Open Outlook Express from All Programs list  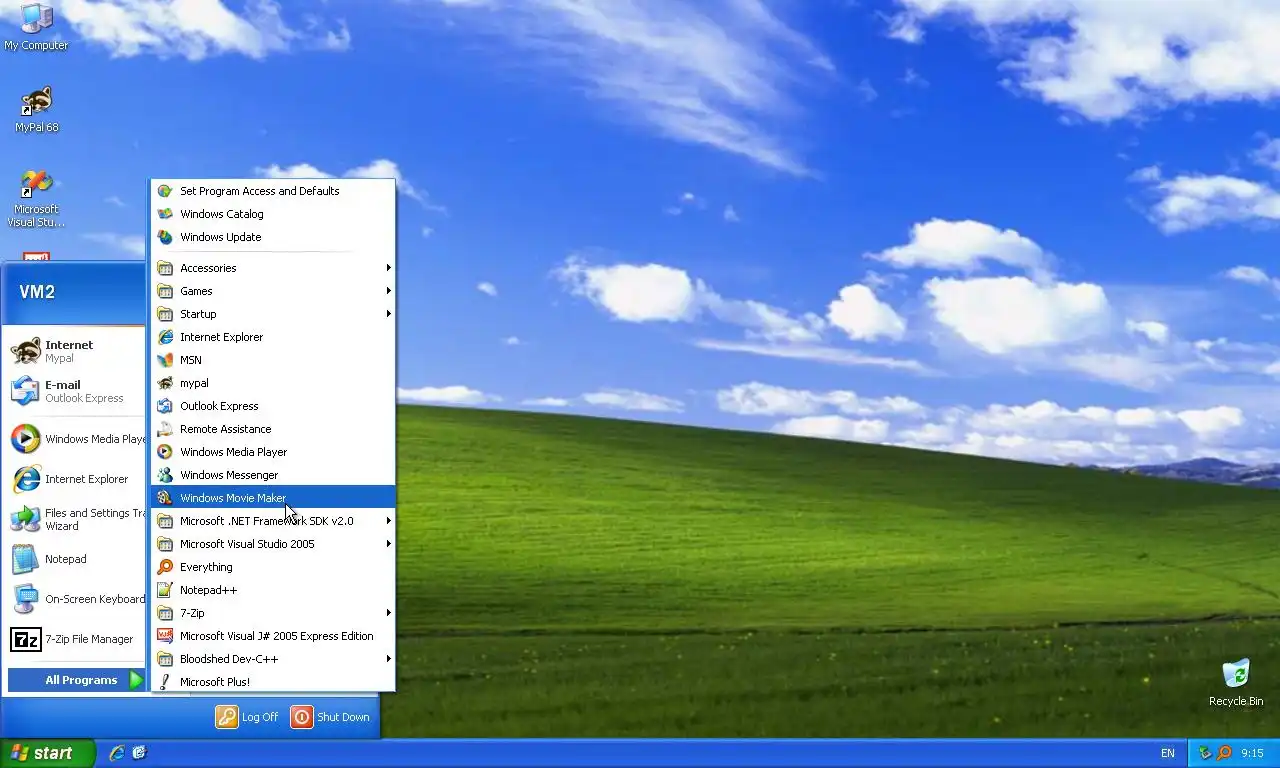[x=273, y=406]
